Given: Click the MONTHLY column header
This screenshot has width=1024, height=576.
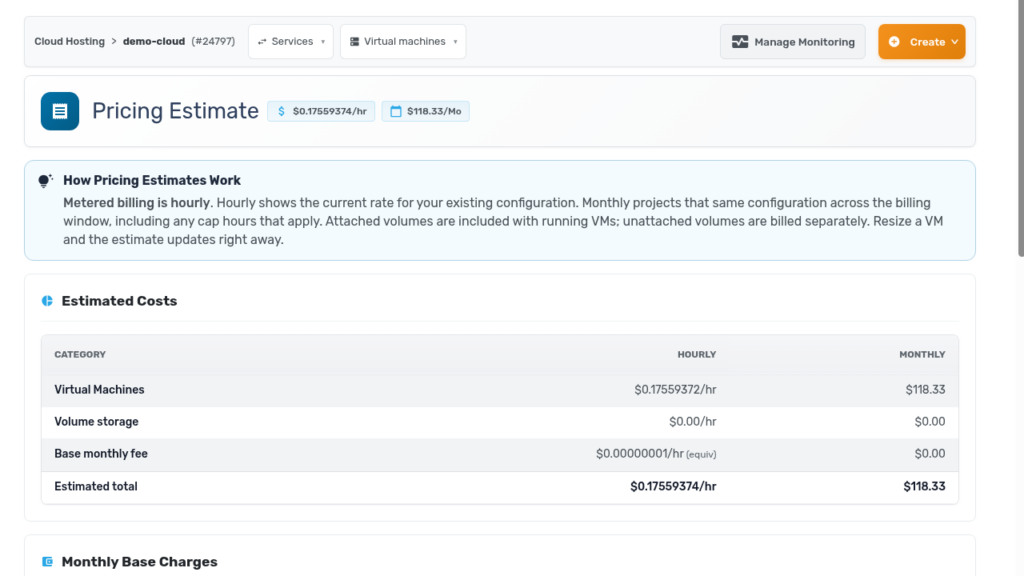Looking at the screenshot, I should coord(922,355).
